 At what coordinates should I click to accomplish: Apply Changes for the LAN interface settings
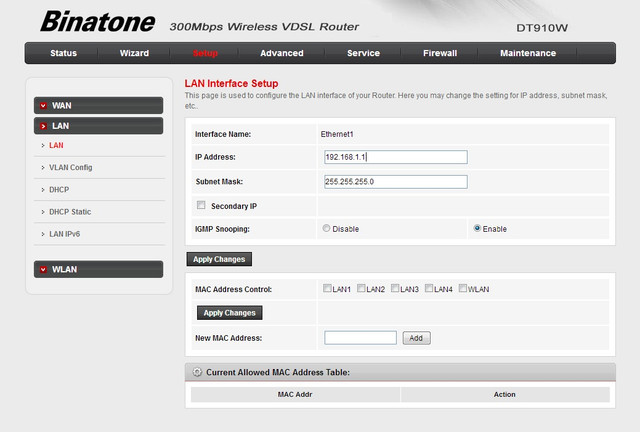click(x=219, y=259)
